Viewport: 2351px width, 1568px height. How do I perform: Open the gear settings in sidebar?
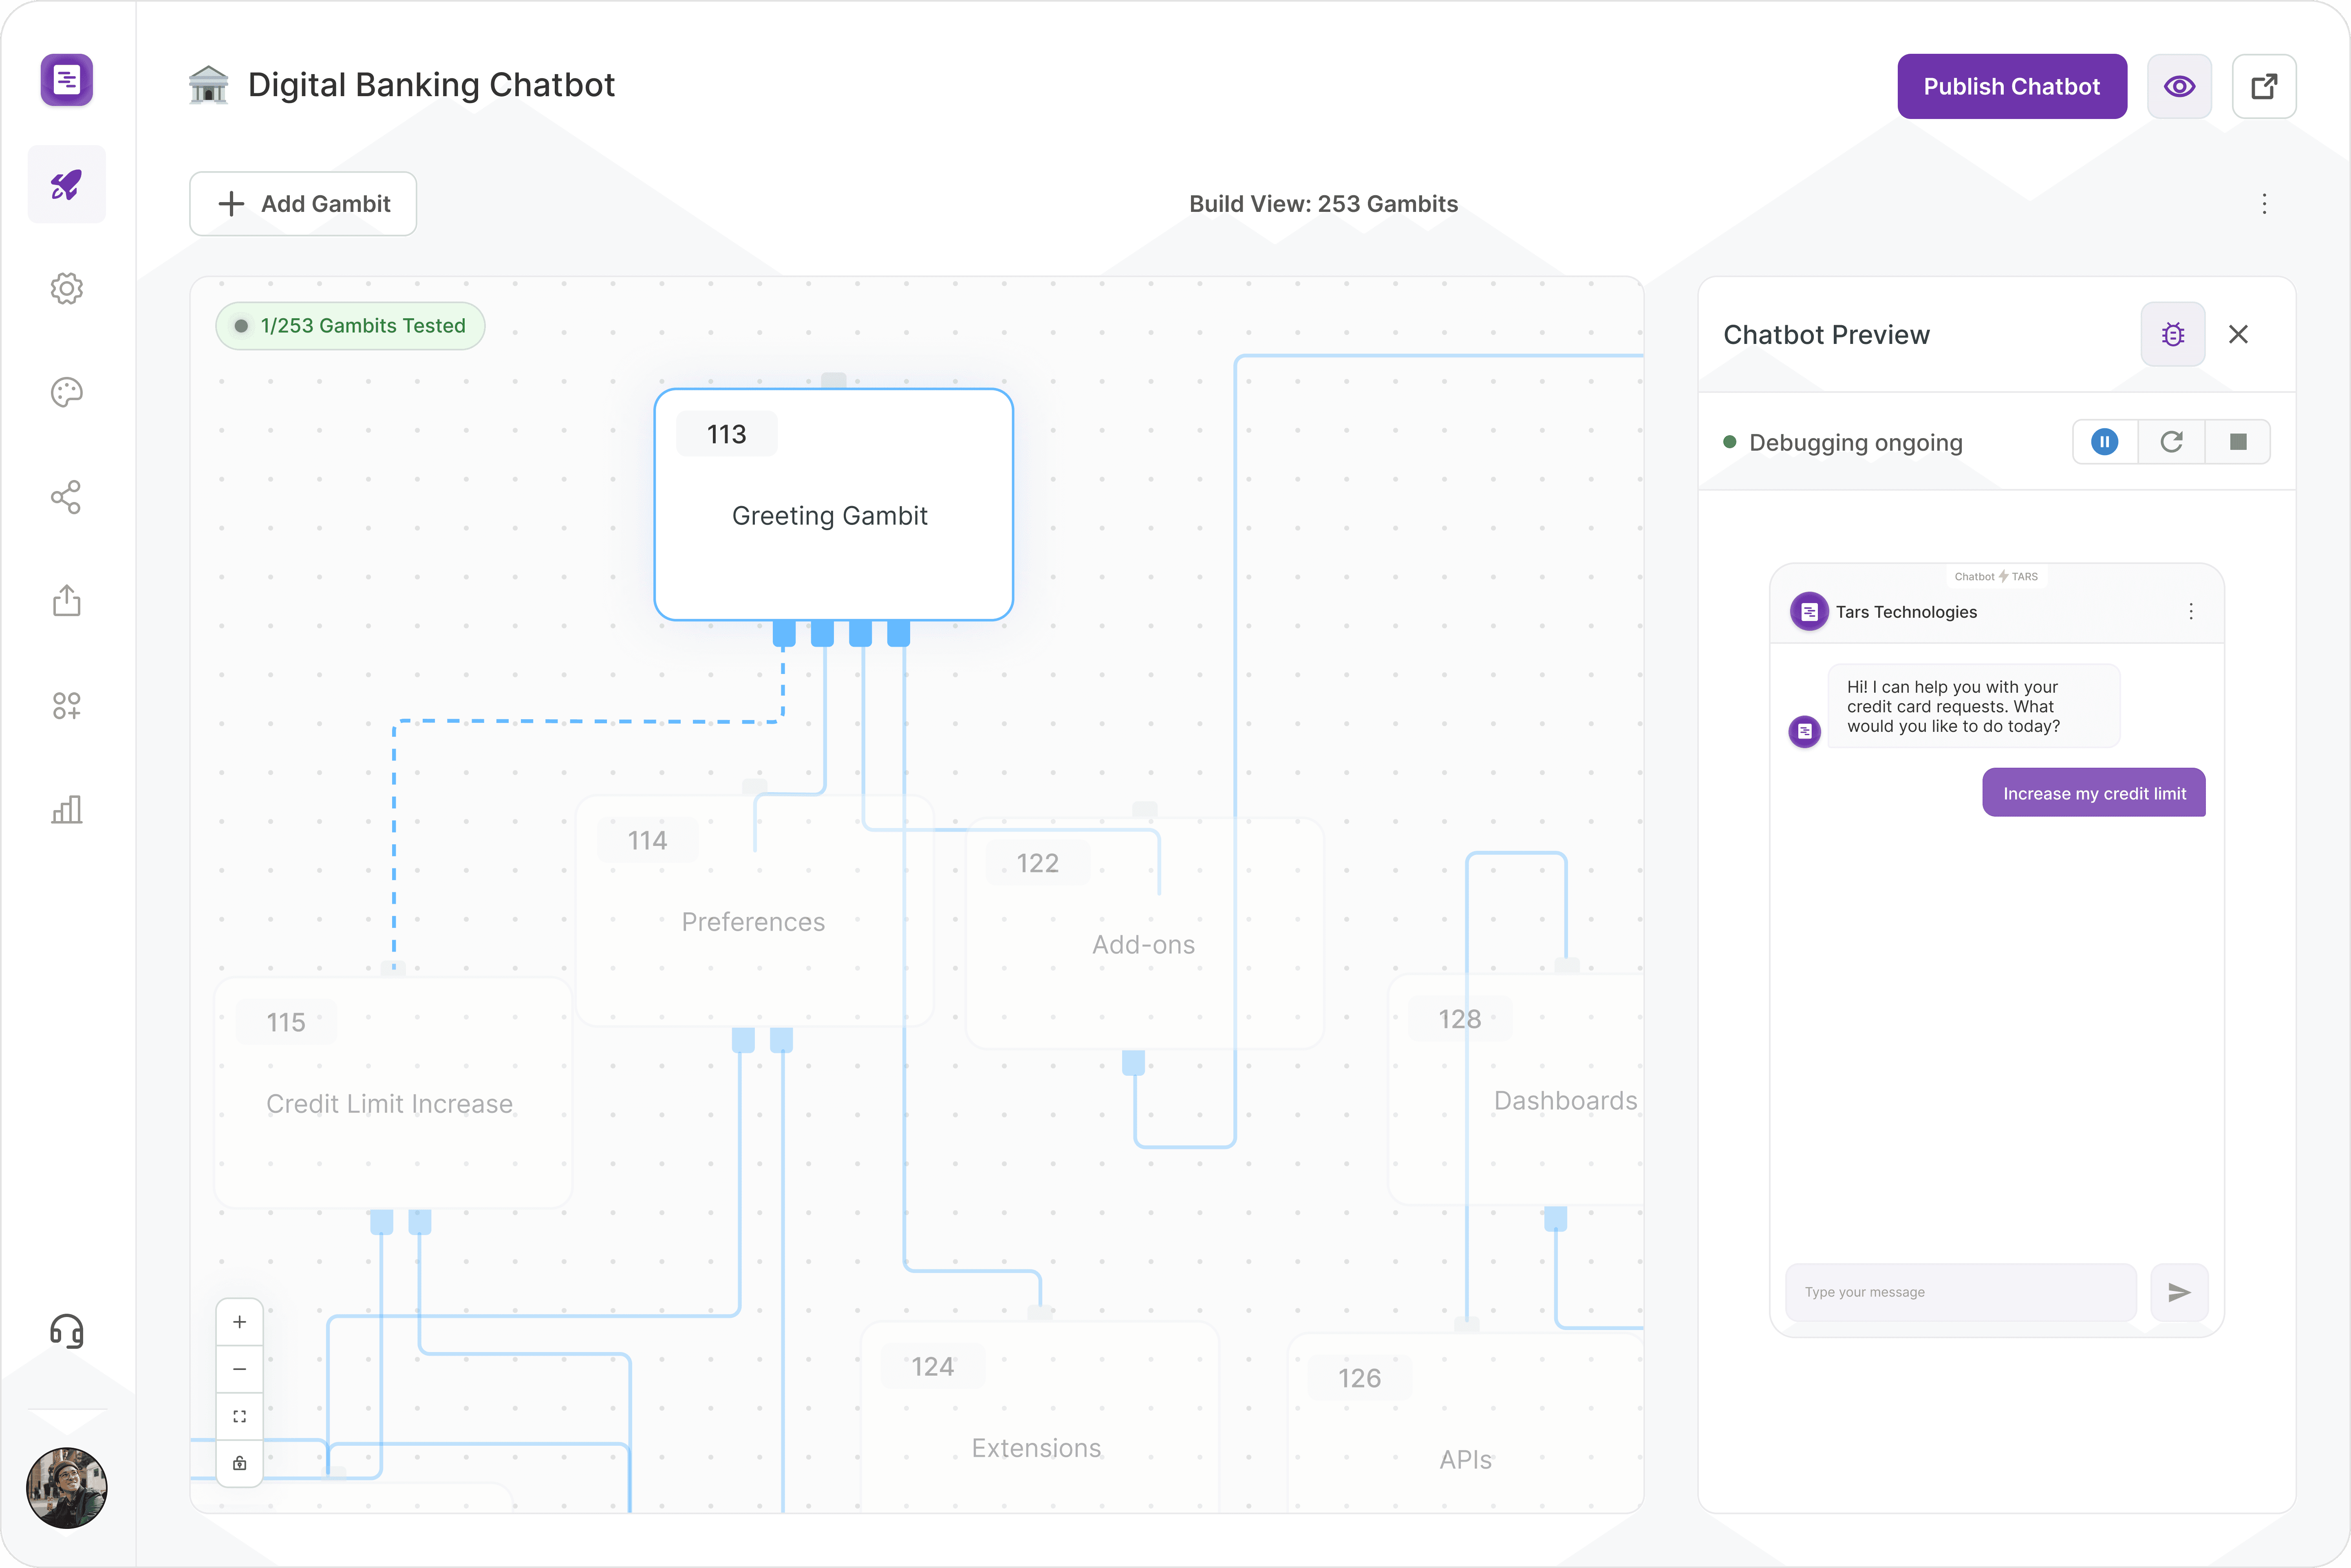(66, 289)
